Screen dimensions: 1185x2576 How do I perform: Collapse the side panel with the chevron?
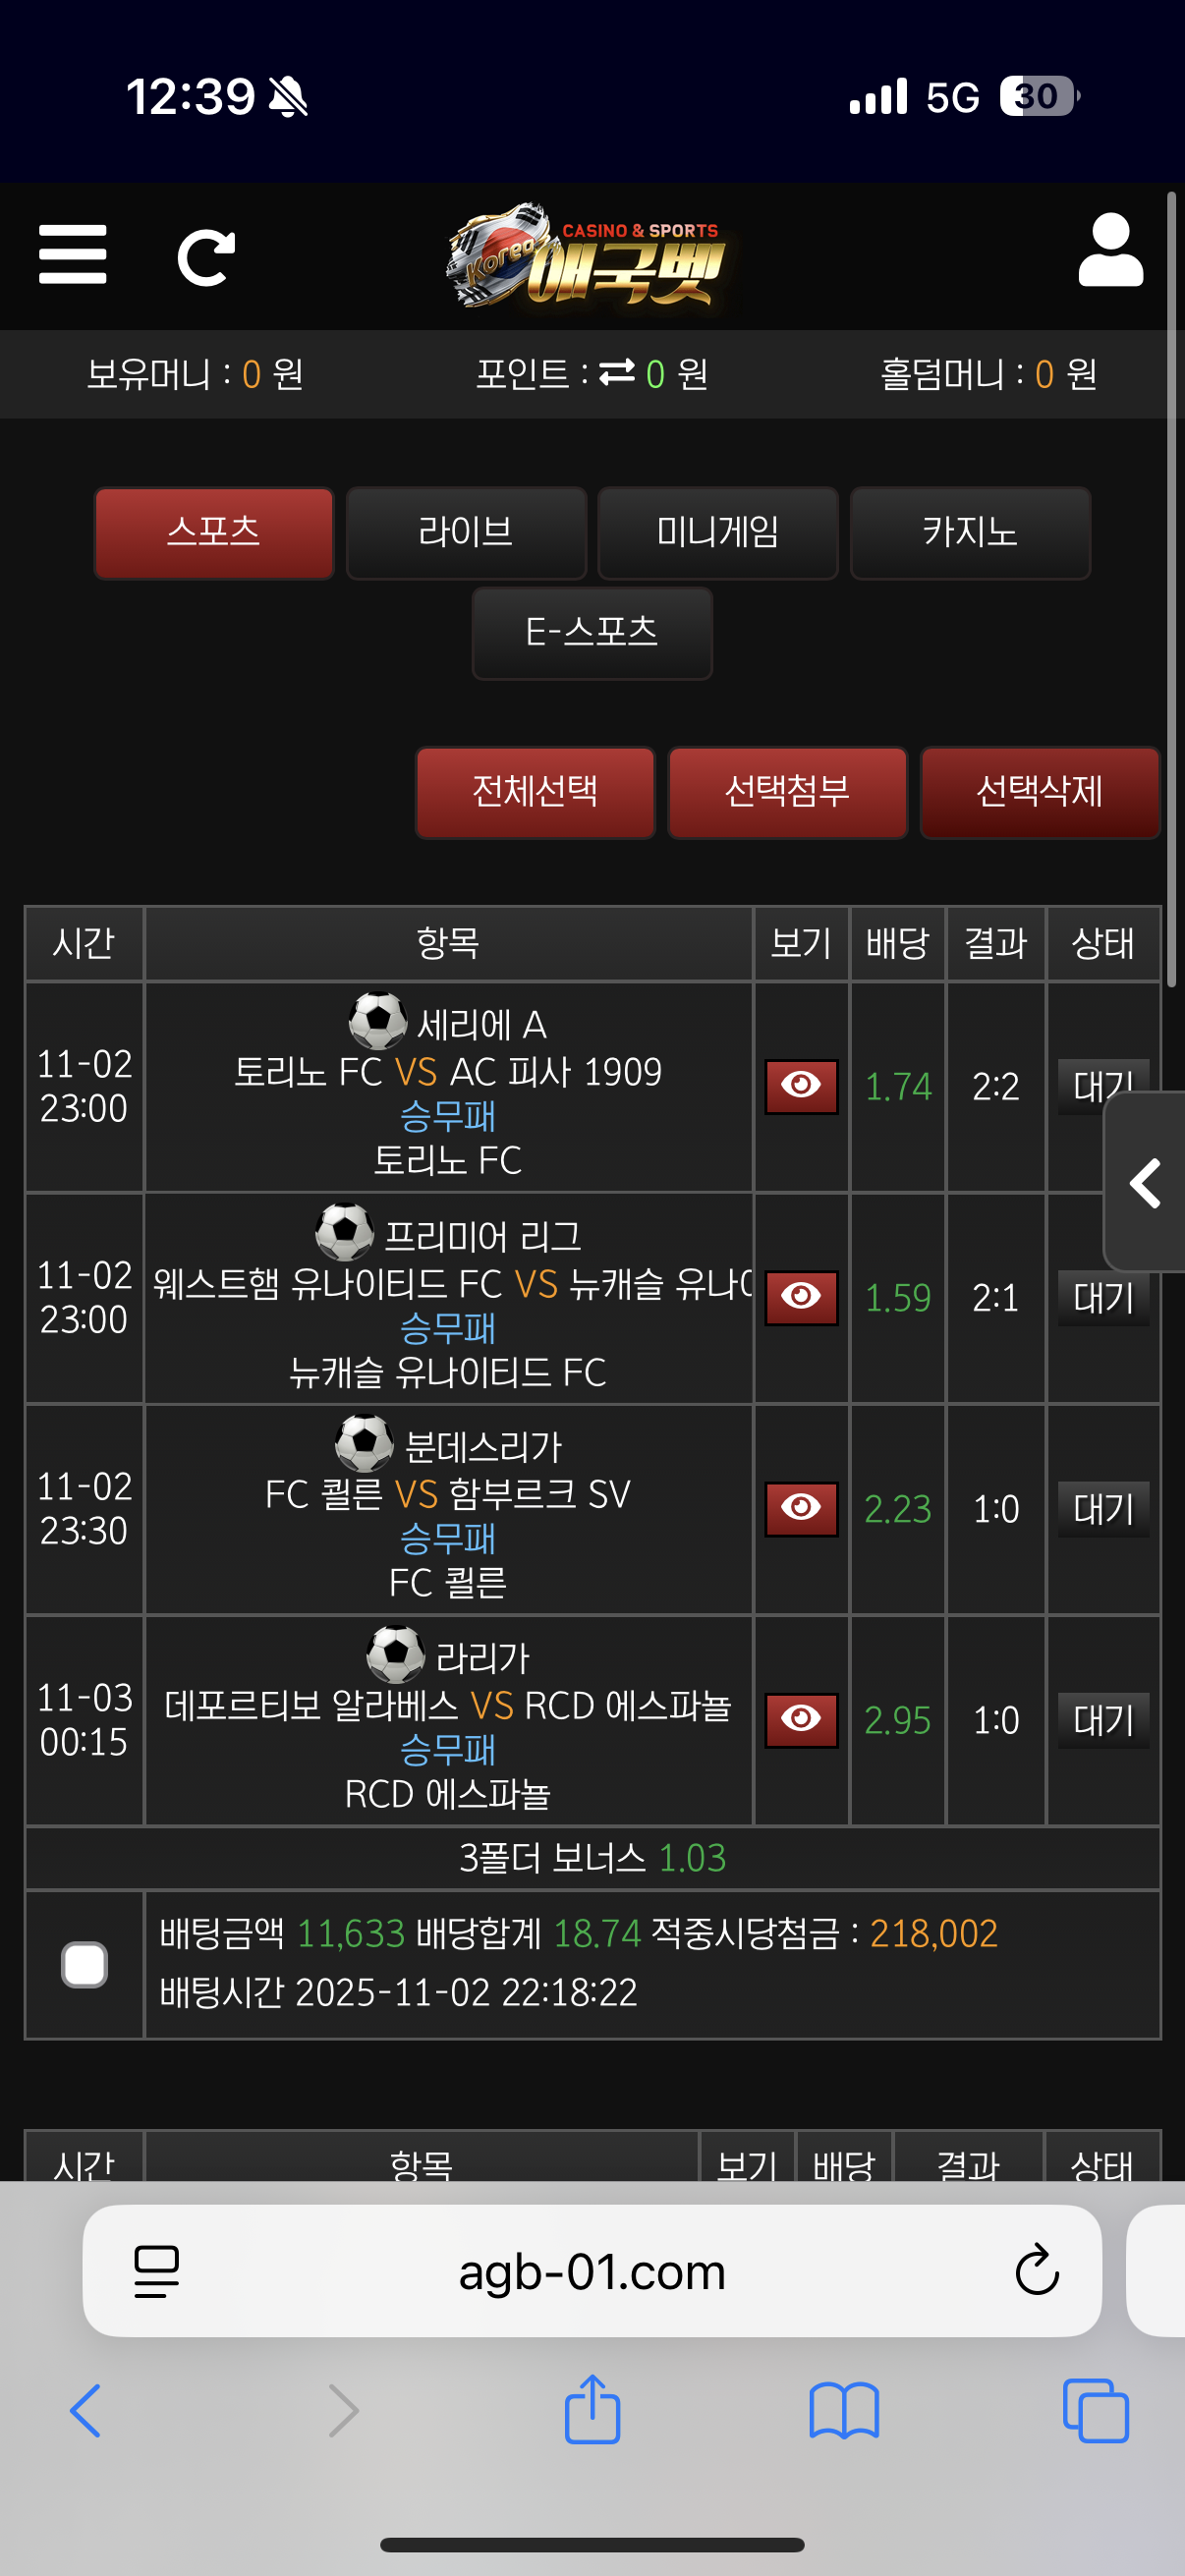click(x=1143, y=1183)
